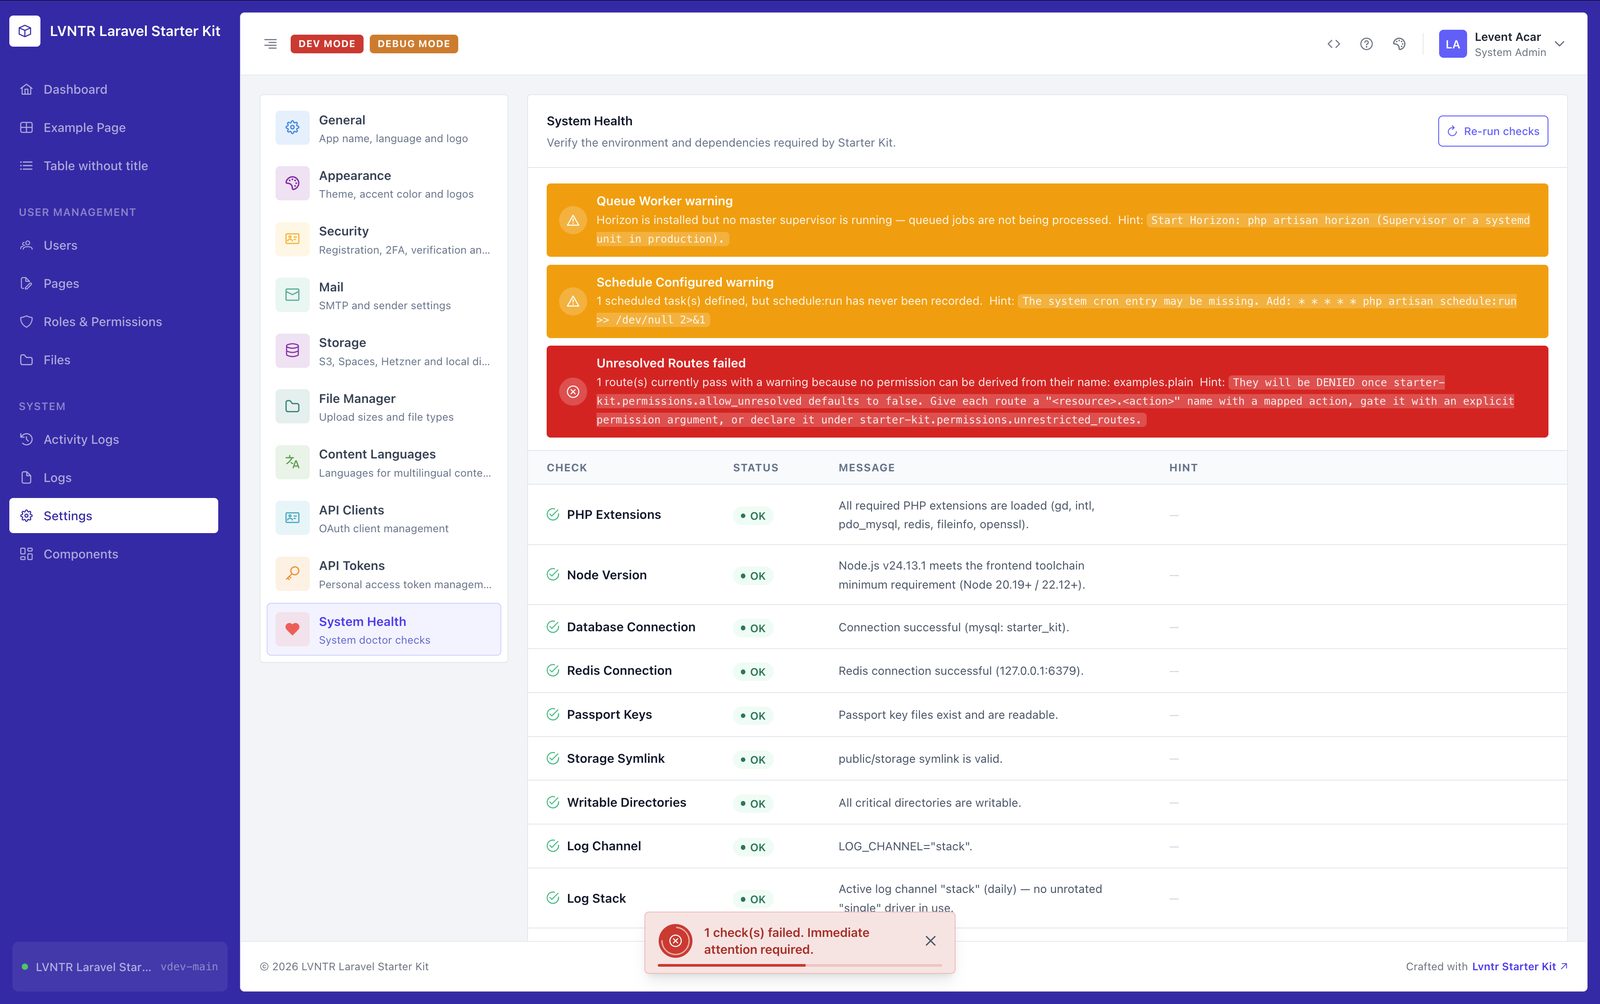This screenshot has height=1004, width=1600.
Task: Click the Storage Symlink check name
Action: 616,759
